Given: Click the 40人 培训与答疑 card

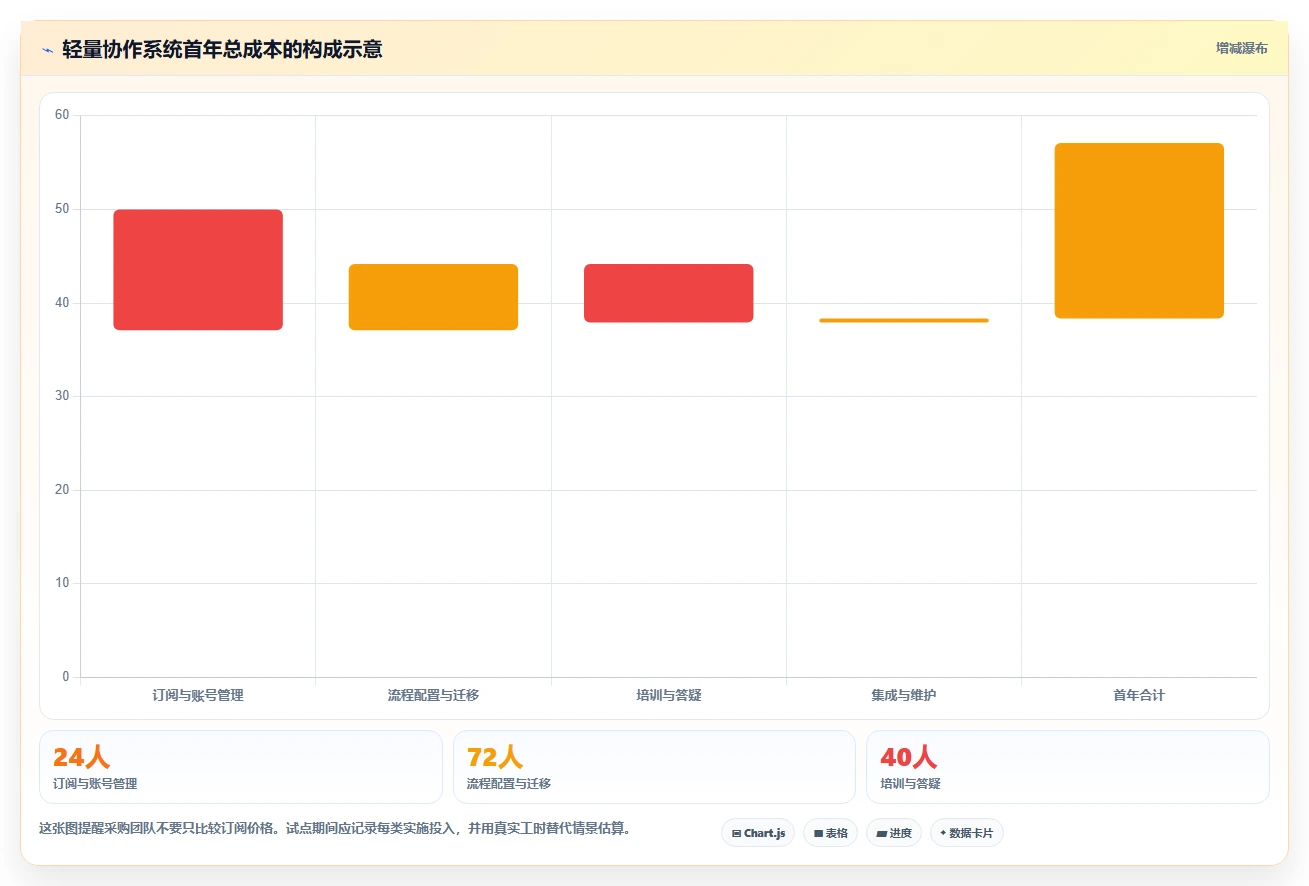Looking at the screenshot, I should point(1068,767).
